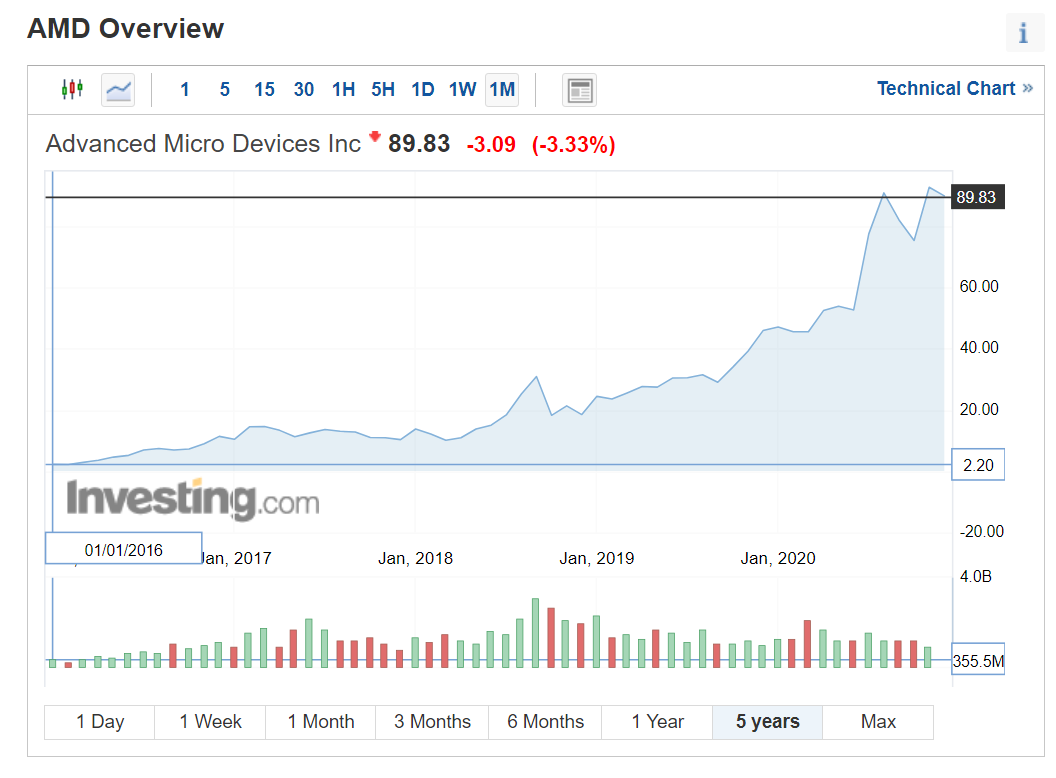Click the 40.00 price axis label

979,348
